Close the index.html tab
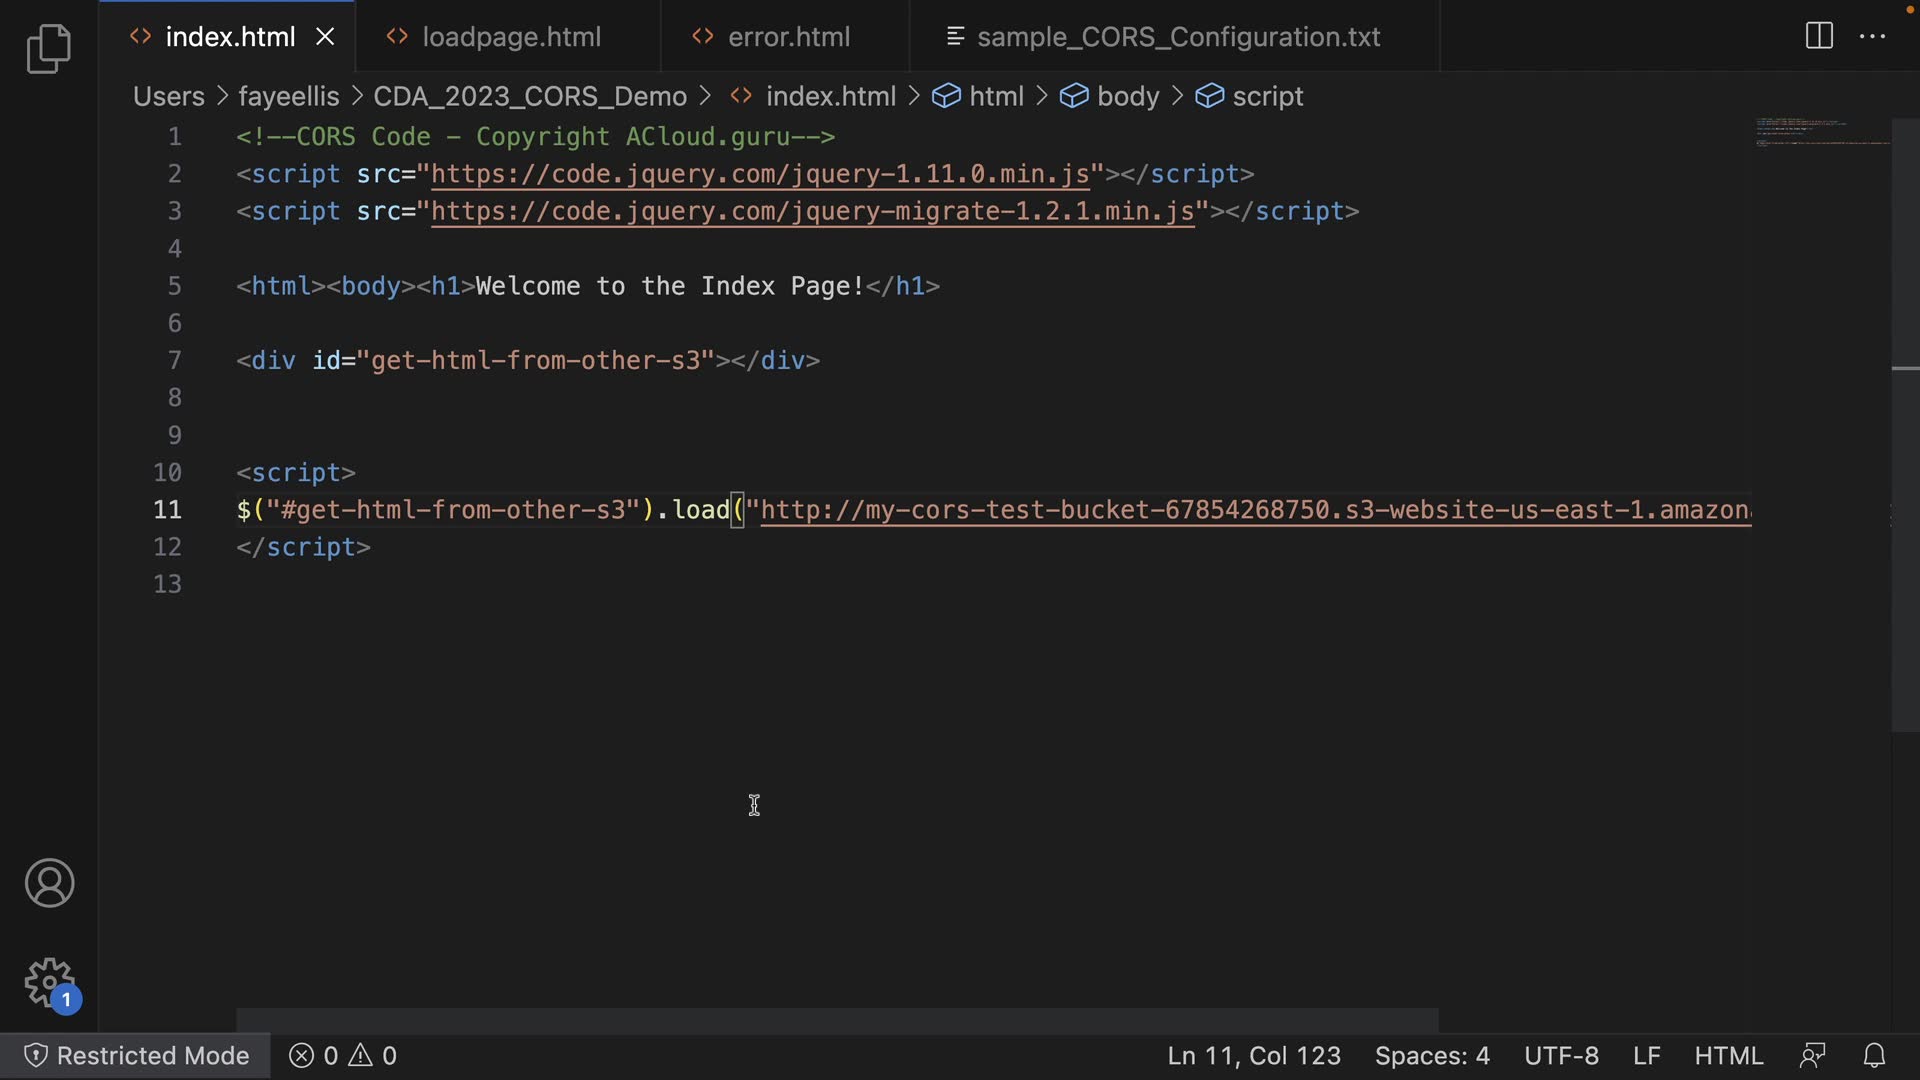The image size is (1920, 1080). pos(325,37)
